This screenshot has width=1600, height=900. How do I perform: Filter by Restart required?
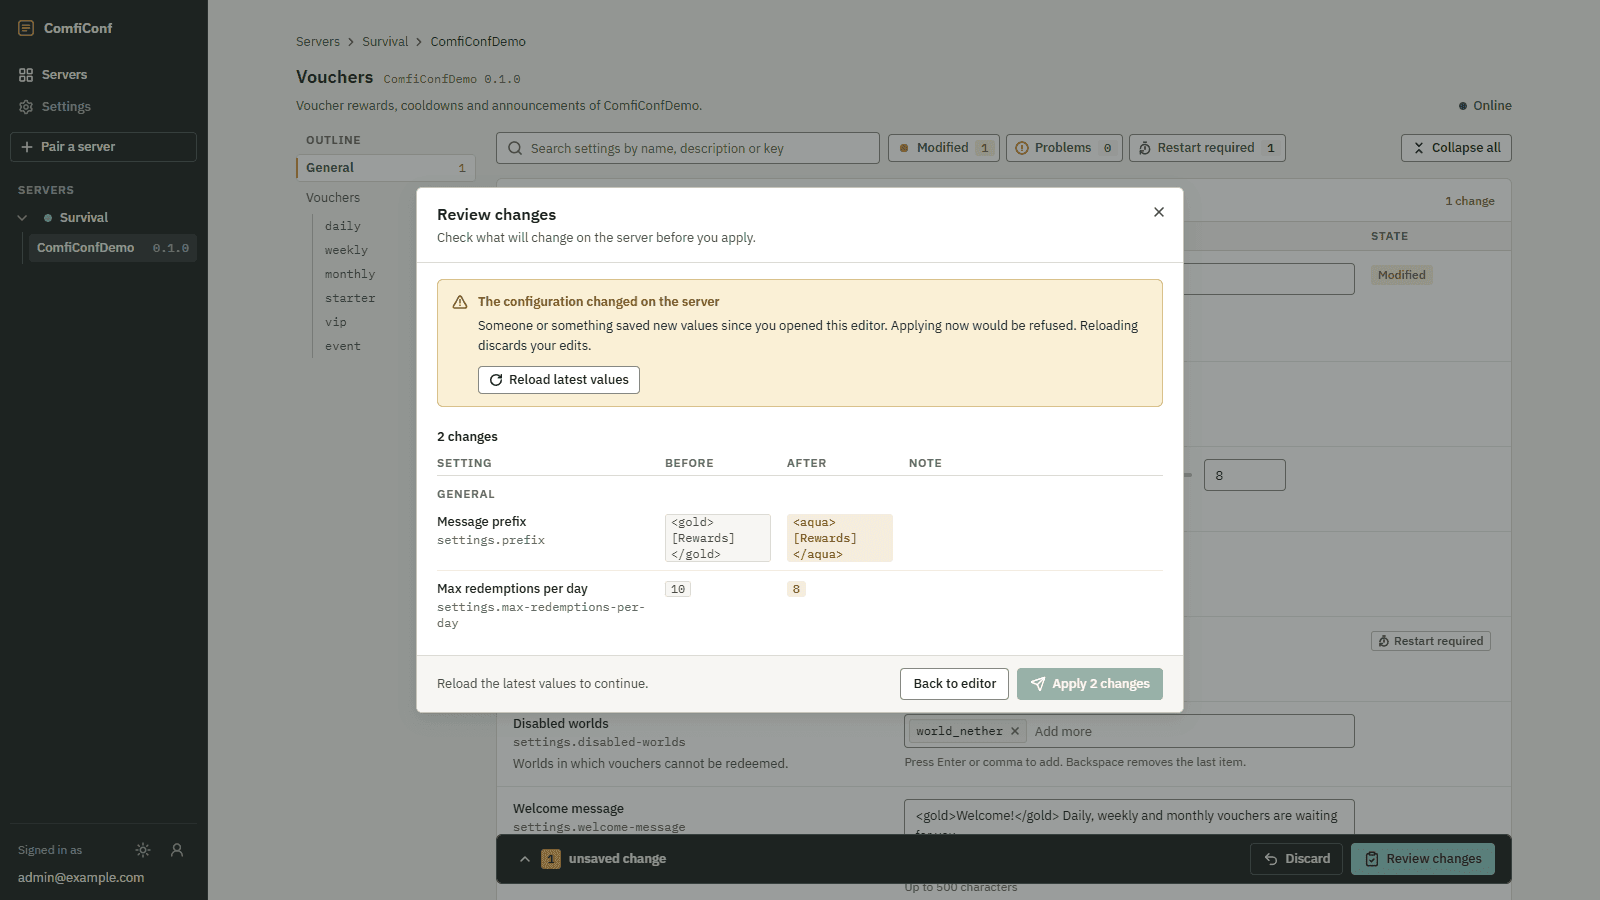[x=1207, y=148]
